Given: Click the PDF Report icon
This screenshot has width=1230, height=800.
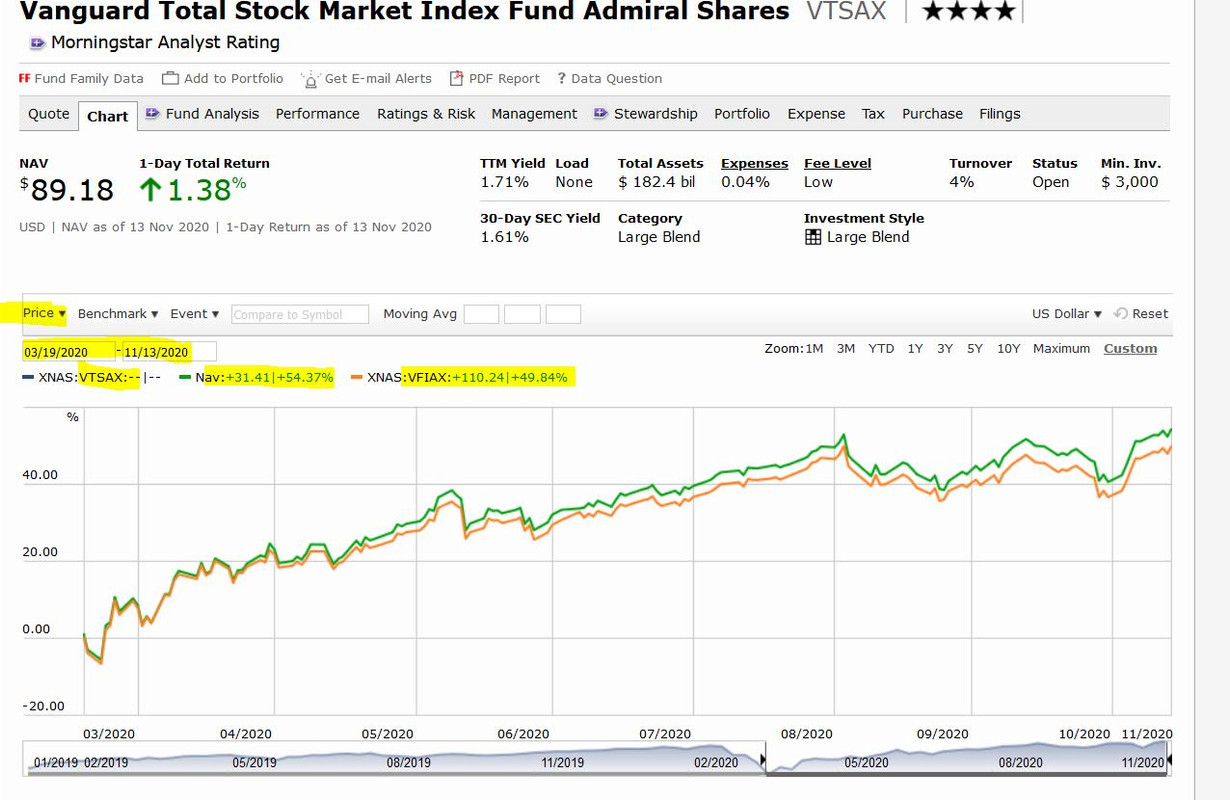Looking at the screenshot, I should coord(456,78).
